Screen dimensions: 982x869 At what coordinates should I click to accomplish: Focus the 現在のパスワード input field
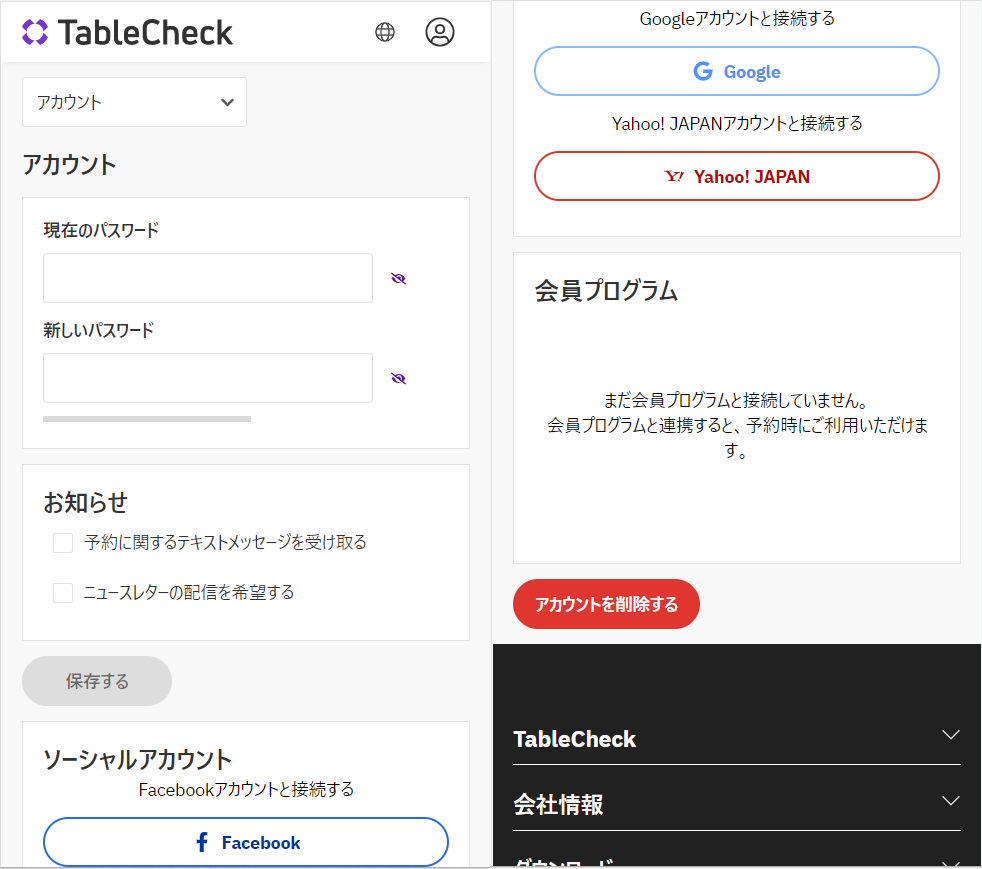coord(208,278)
